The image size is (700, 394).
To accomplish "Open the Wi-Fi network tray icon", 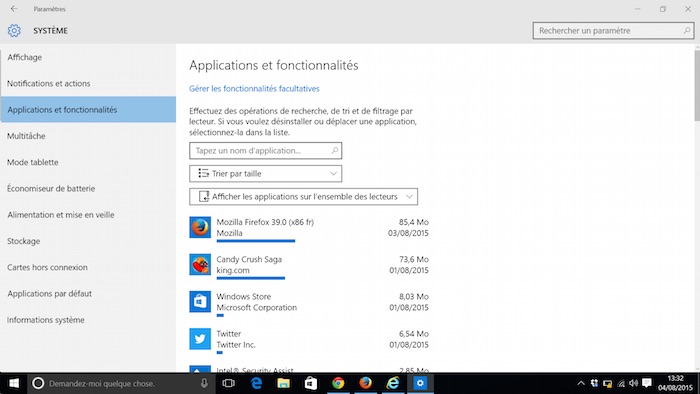I will 621,383.
